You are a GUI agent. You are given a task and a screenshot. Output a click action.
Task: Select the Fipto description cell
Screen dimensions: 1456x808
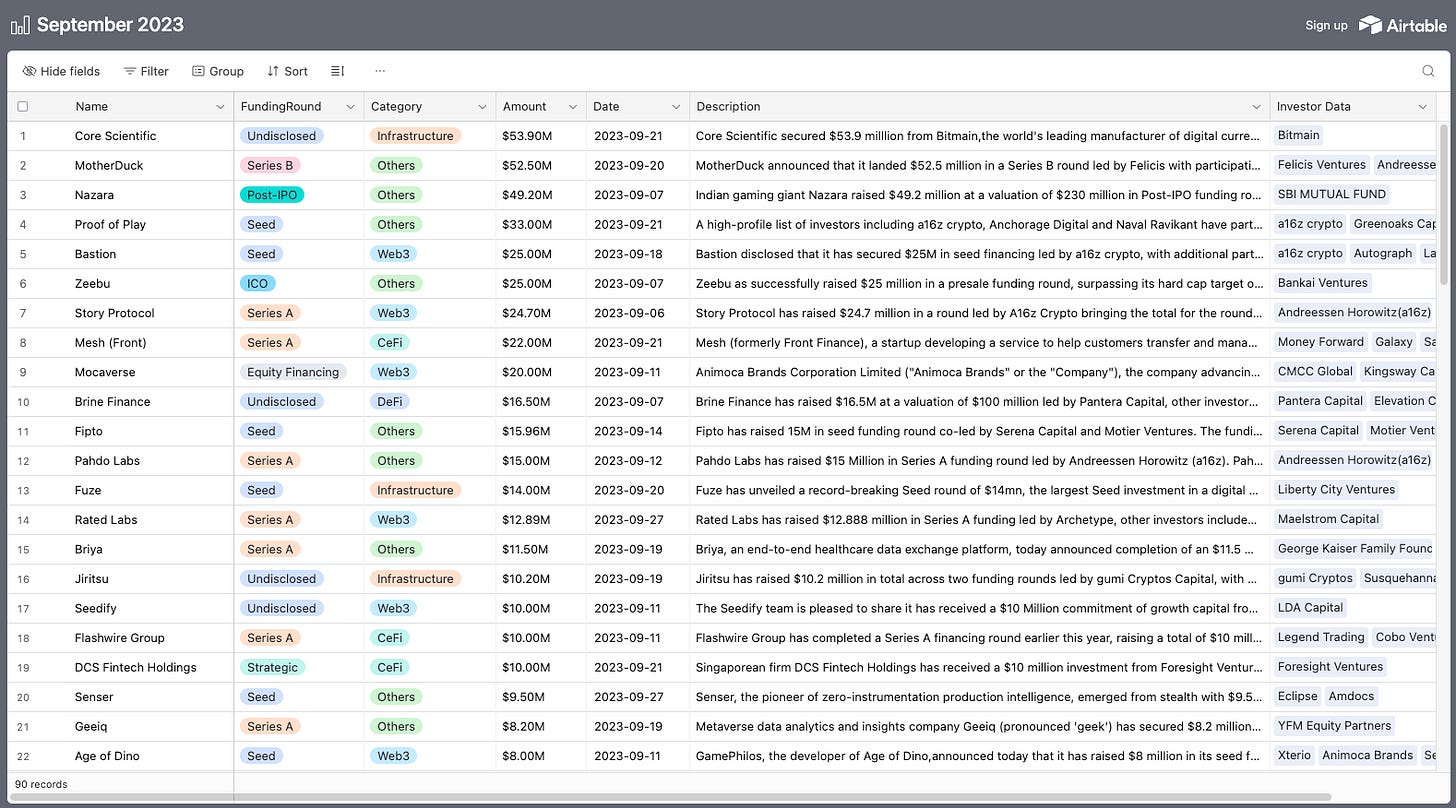pos(979,431)
